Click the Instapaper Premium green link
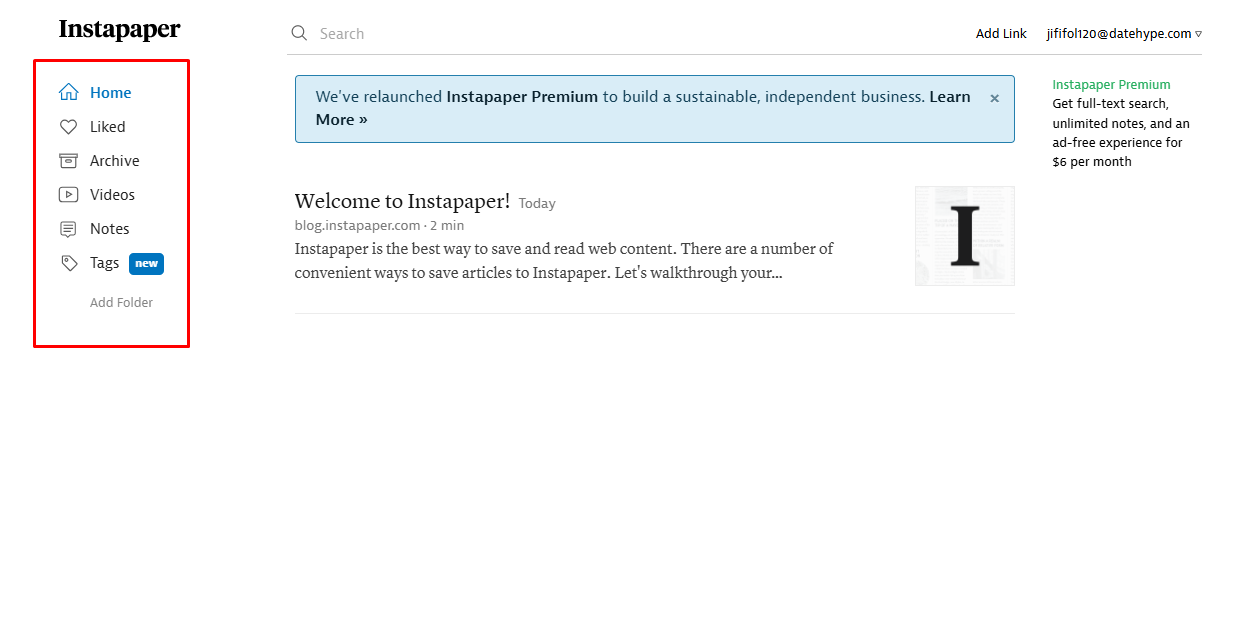 tap(1111, 85)
